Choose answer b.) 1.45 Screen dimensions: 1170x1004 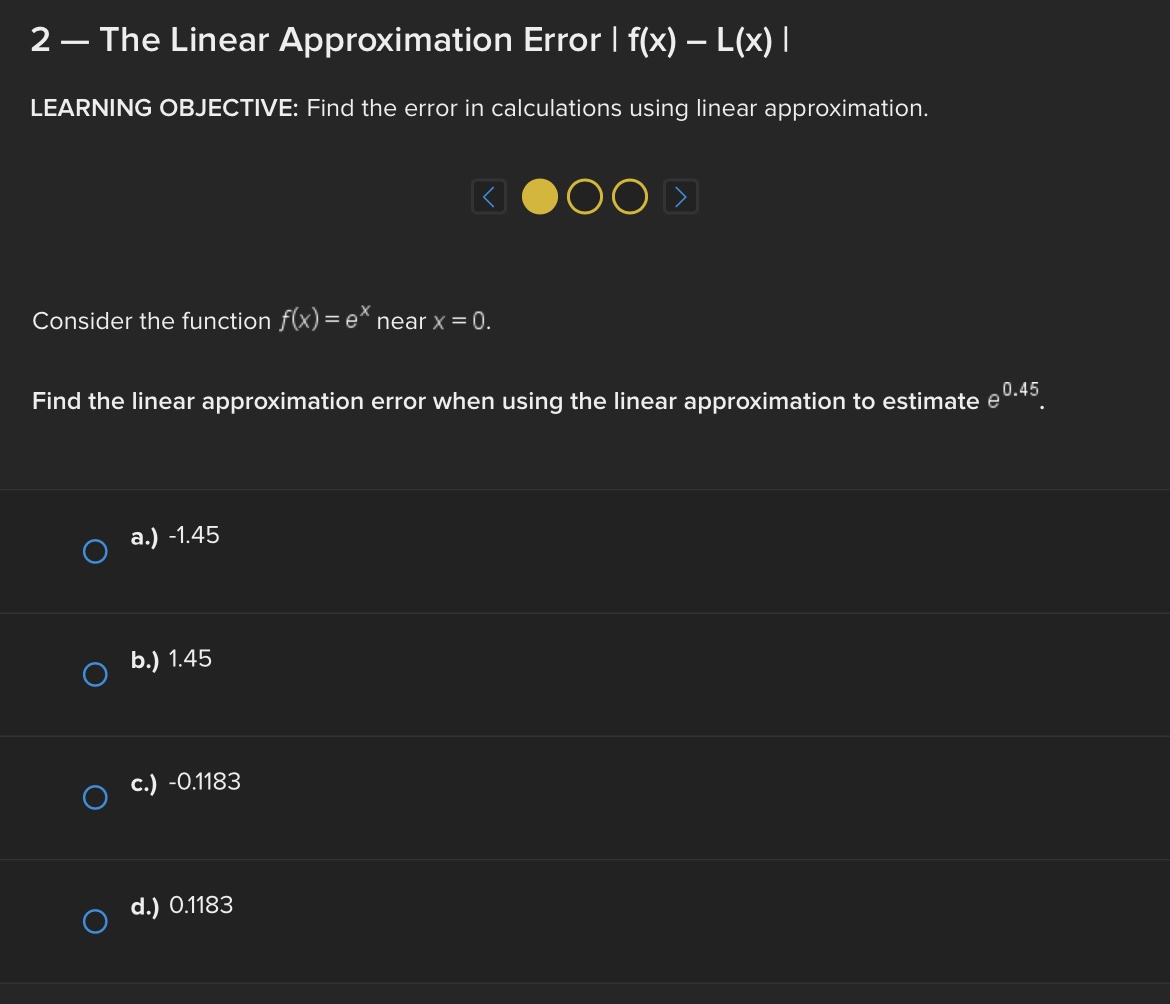95,674
